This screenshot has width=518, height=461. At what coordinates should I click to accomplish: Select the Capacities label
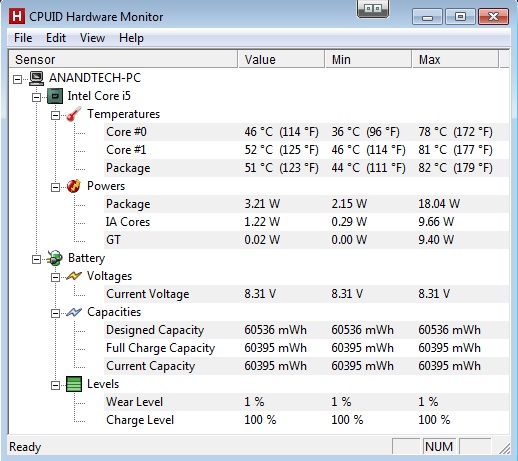tap(114, 312)
